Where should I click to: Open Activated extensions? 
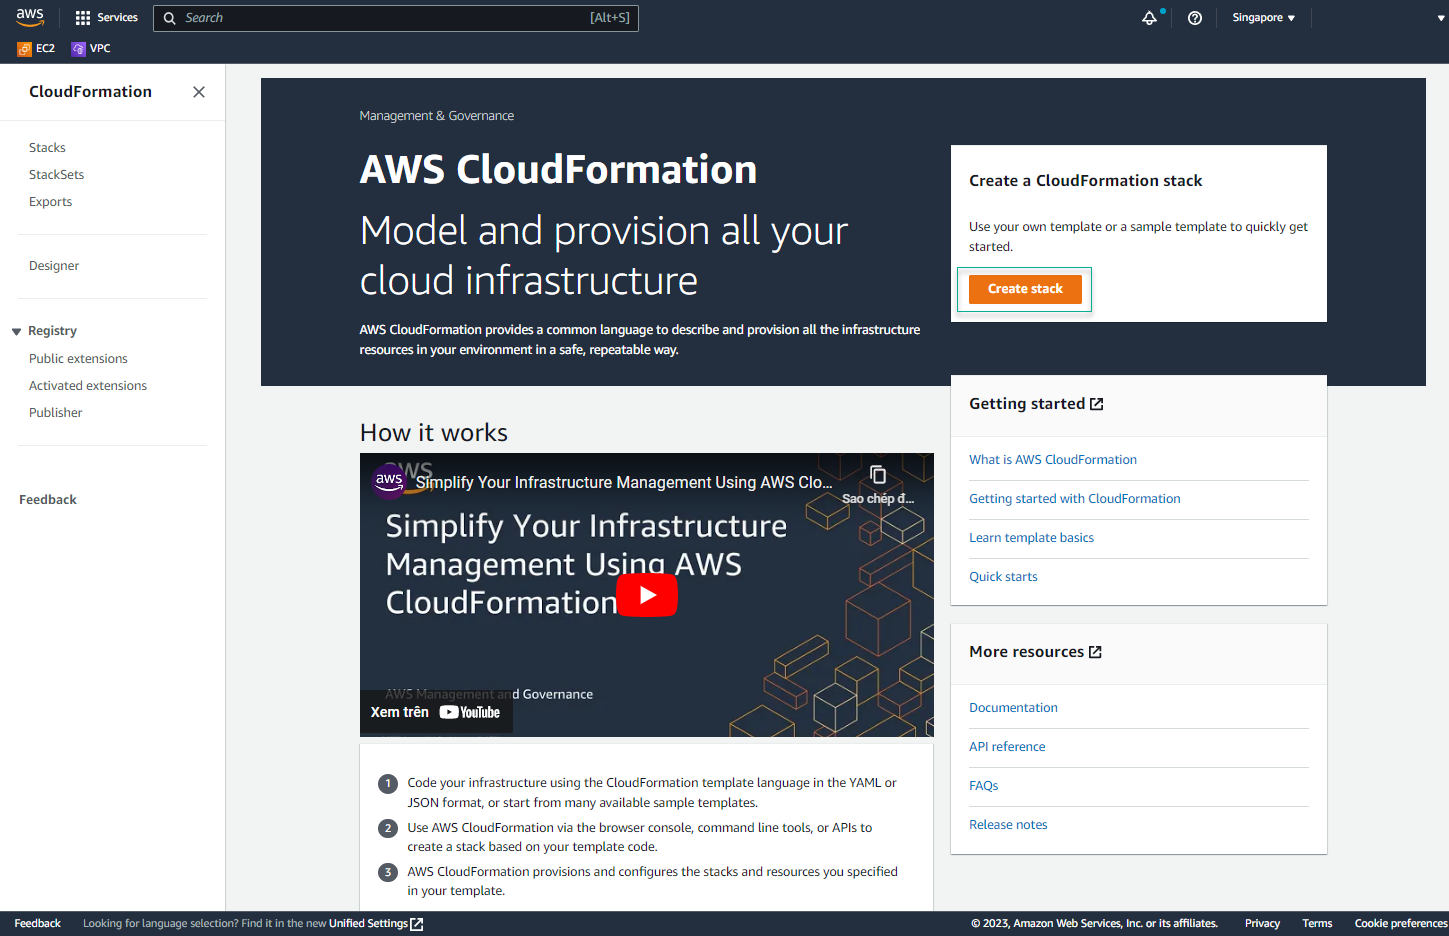[88, 386]
